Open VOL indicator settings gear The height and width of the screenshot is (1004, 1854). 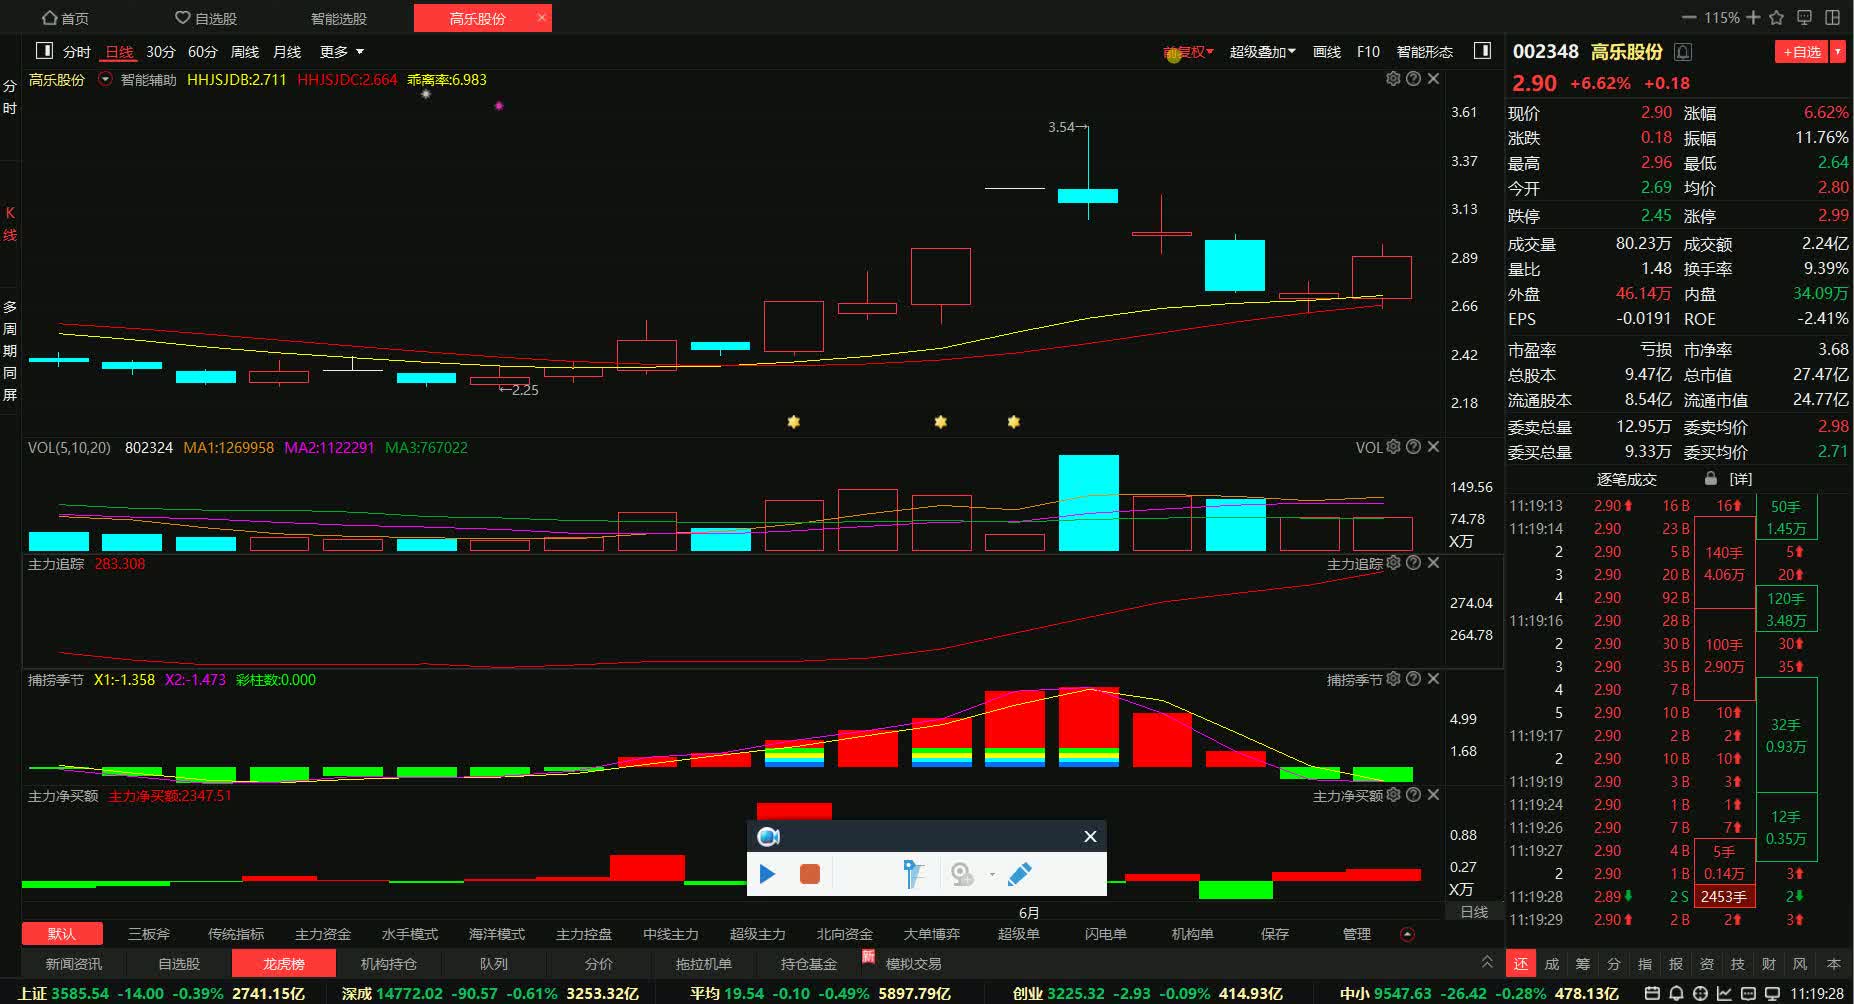1393,447
